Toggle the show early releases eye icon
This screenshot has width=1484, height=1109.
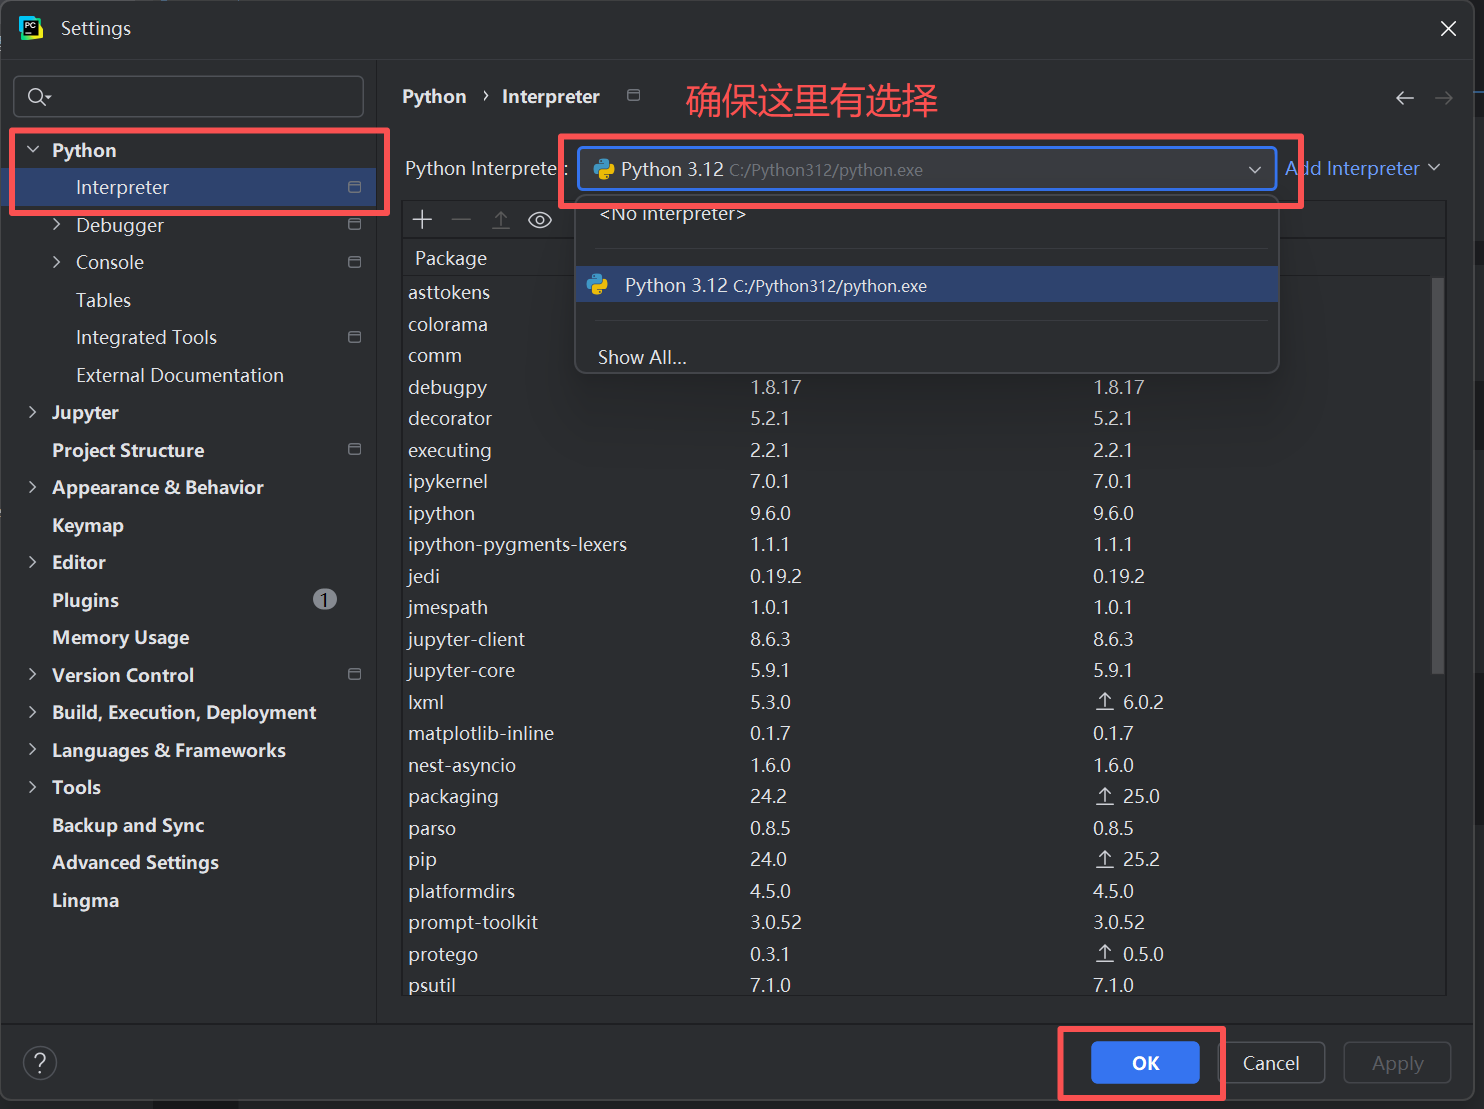(x=540, y=220)
